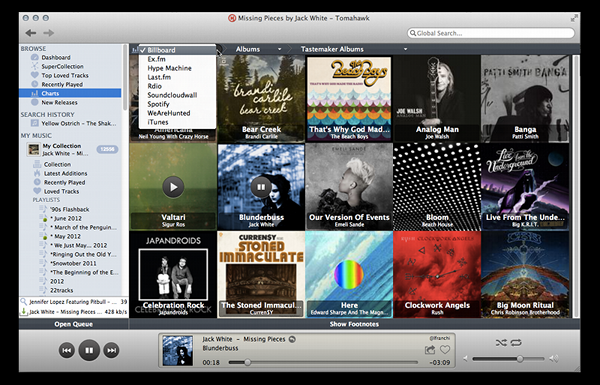Select Last.fm chart source
The image size is (600, 385).
[x=178, y=77]
